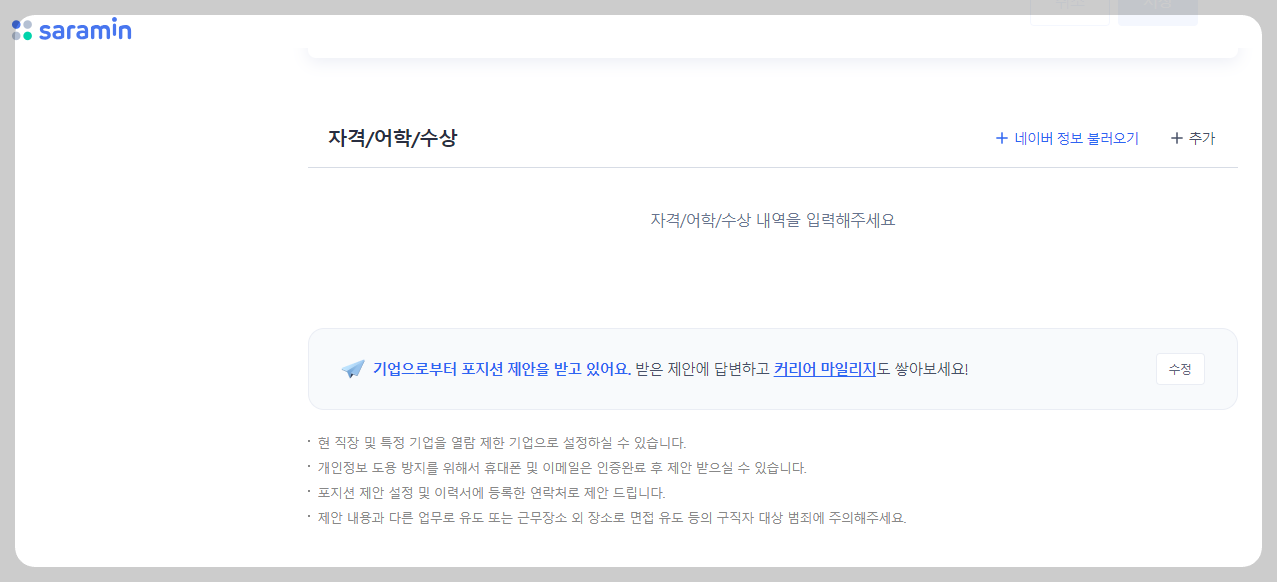Click the 수정 button on the proposal banner
Image resolution: width=1277 pixels, height=582 pixels.
click(x=1179, y=369)
